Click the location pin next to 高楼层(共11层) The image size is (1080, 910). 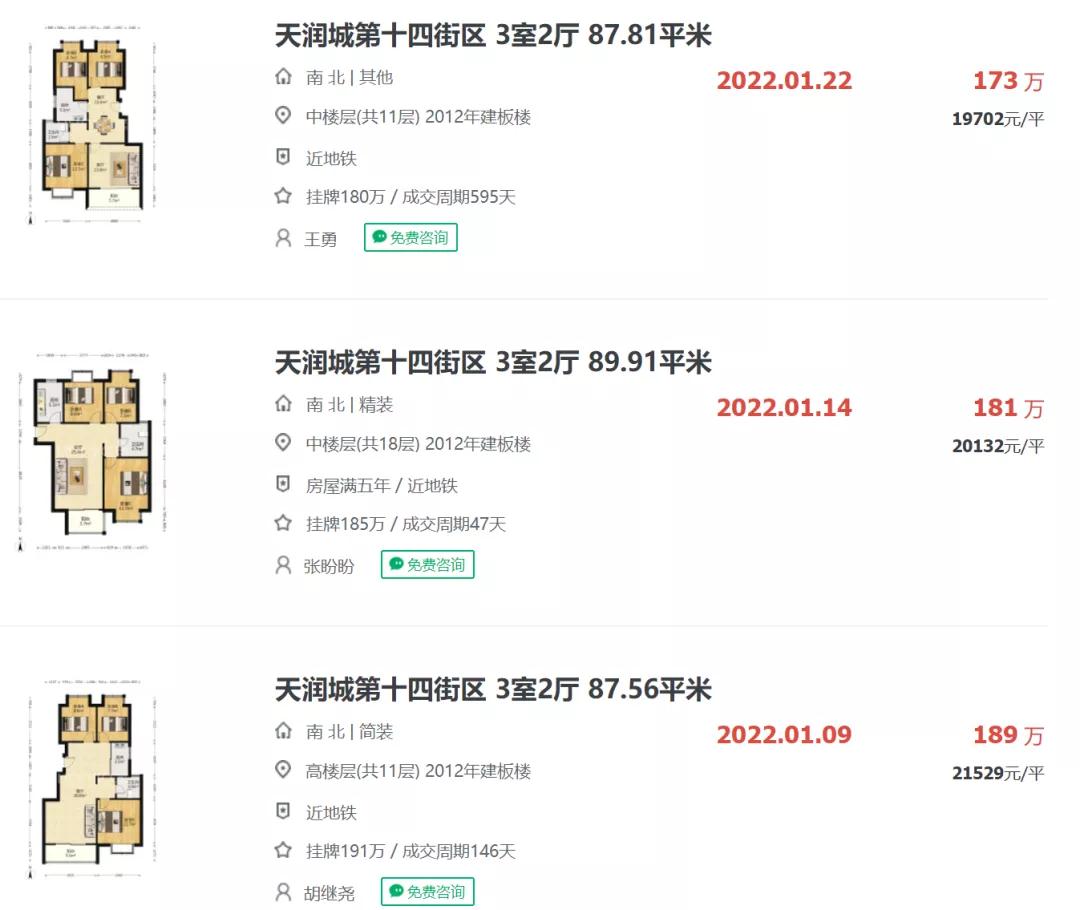point(283,769)
